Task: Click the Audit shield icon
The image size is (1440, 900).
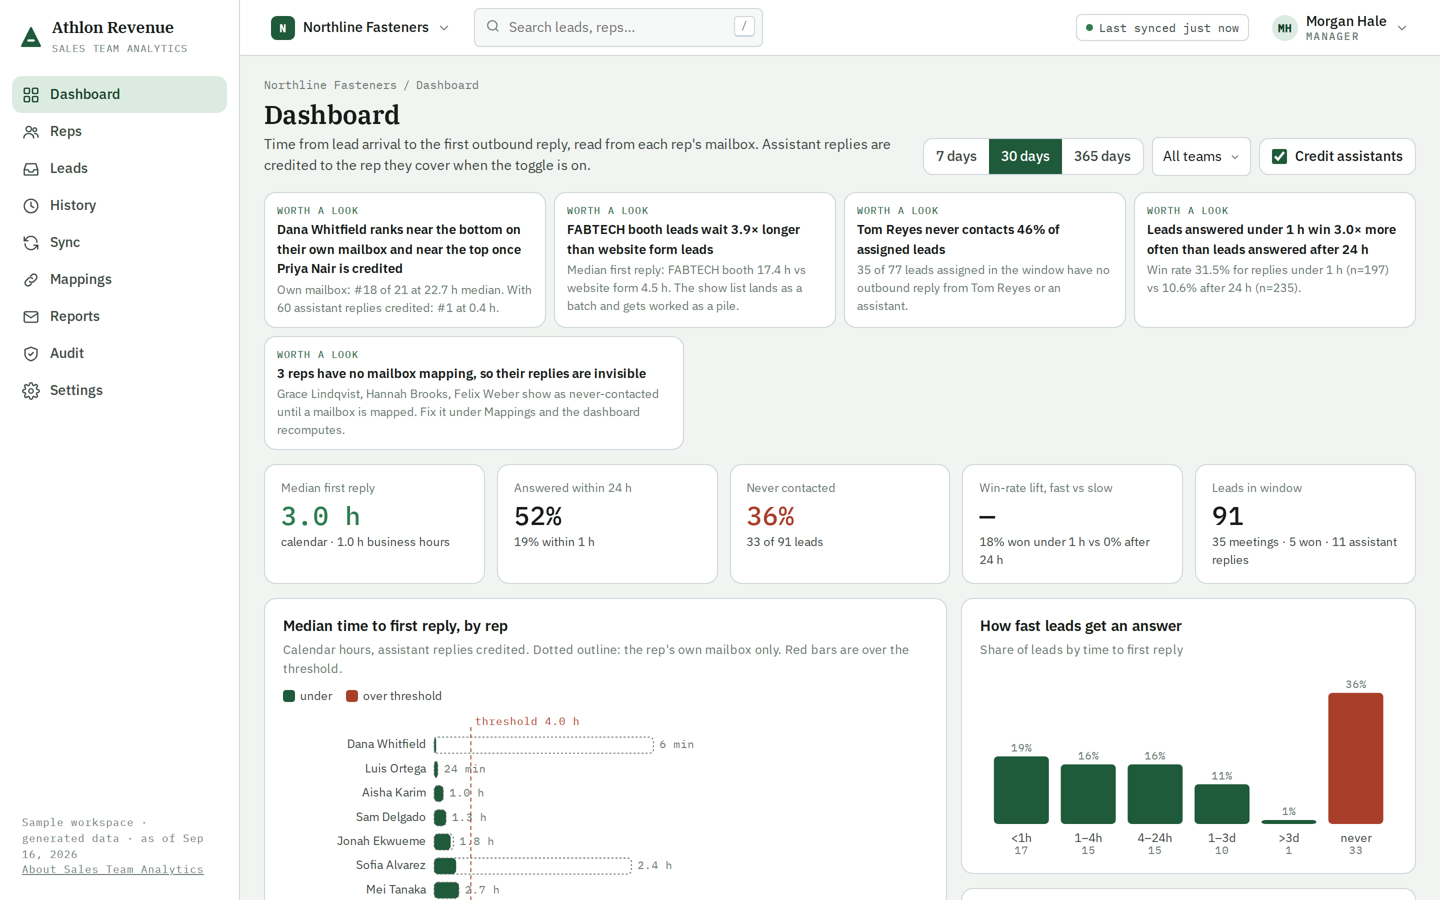Action: click(x=31, y=354)
